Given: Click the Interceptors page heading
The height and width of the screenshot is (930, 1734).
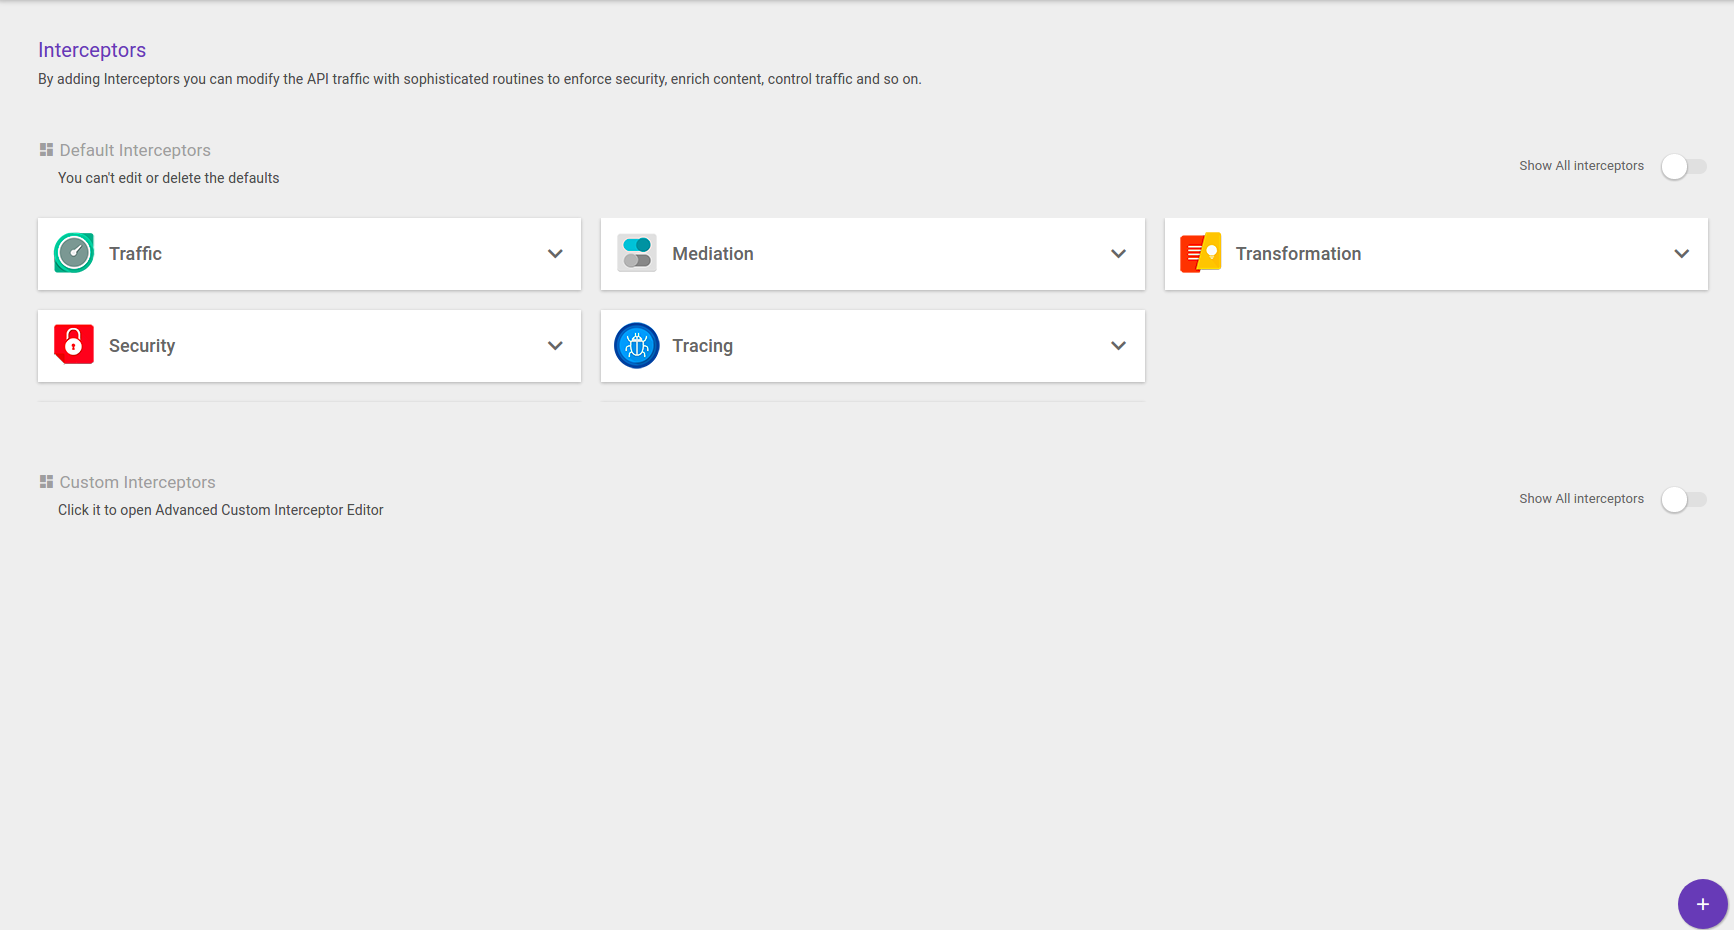Looking at the screenshot, I should click(x=92, y=50).
